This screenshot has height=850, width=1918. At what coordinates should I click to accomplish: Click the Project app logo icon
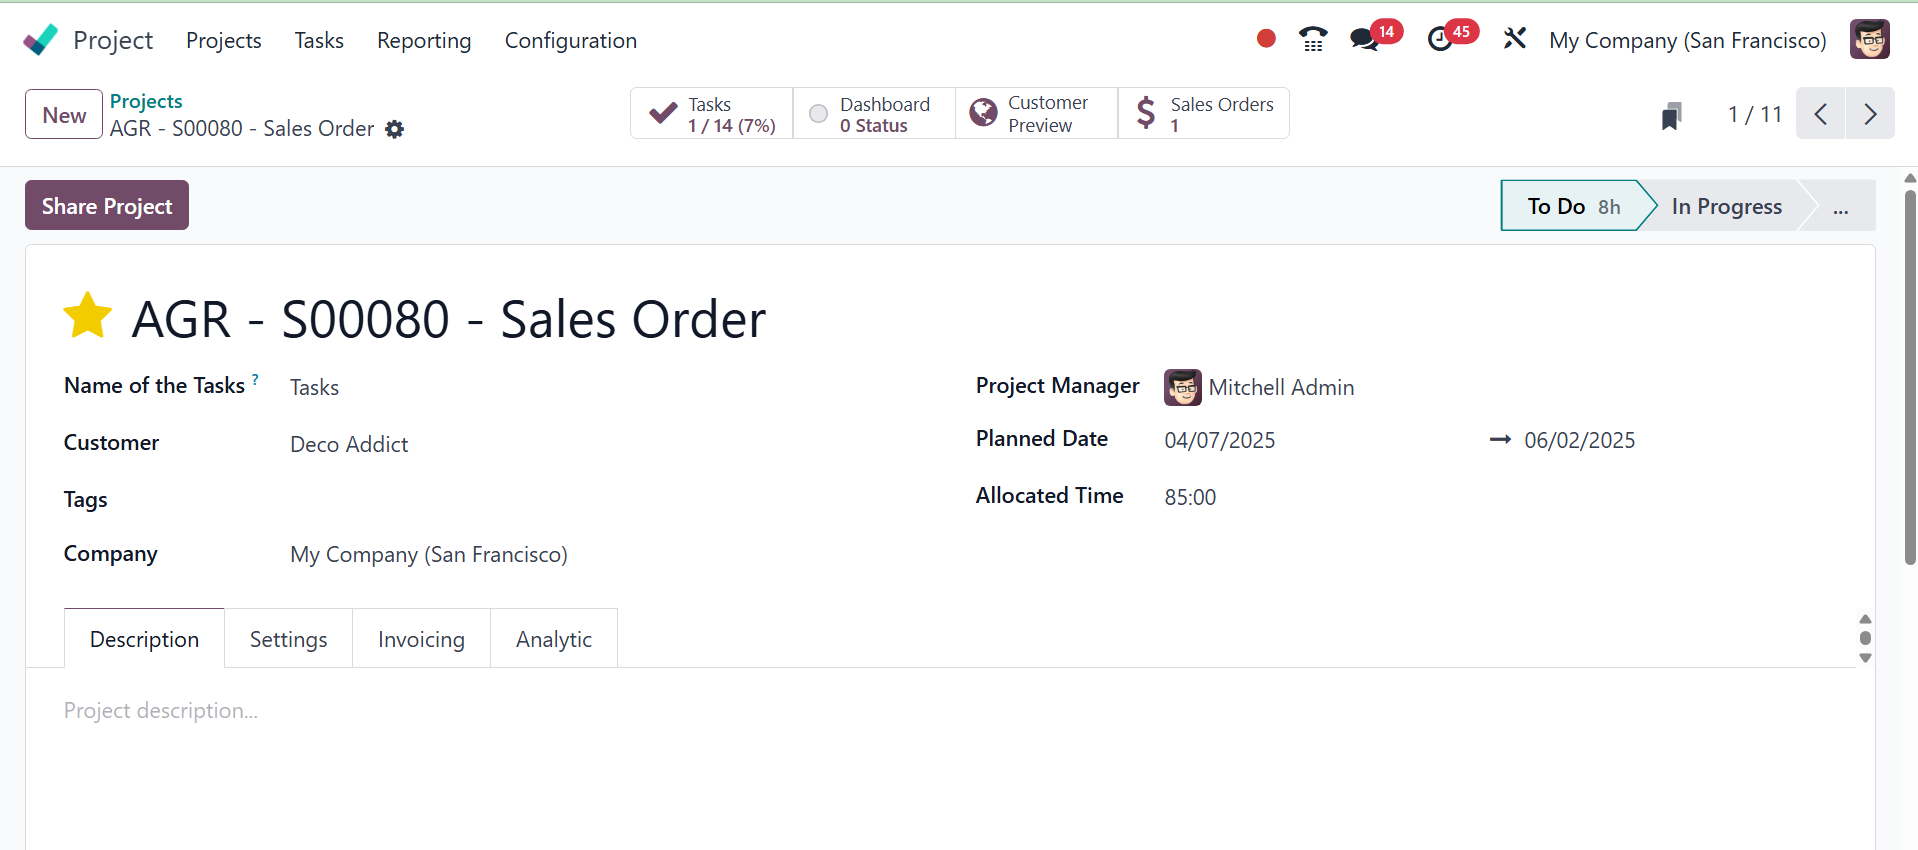pyautogui.click(x=41, y=40)
